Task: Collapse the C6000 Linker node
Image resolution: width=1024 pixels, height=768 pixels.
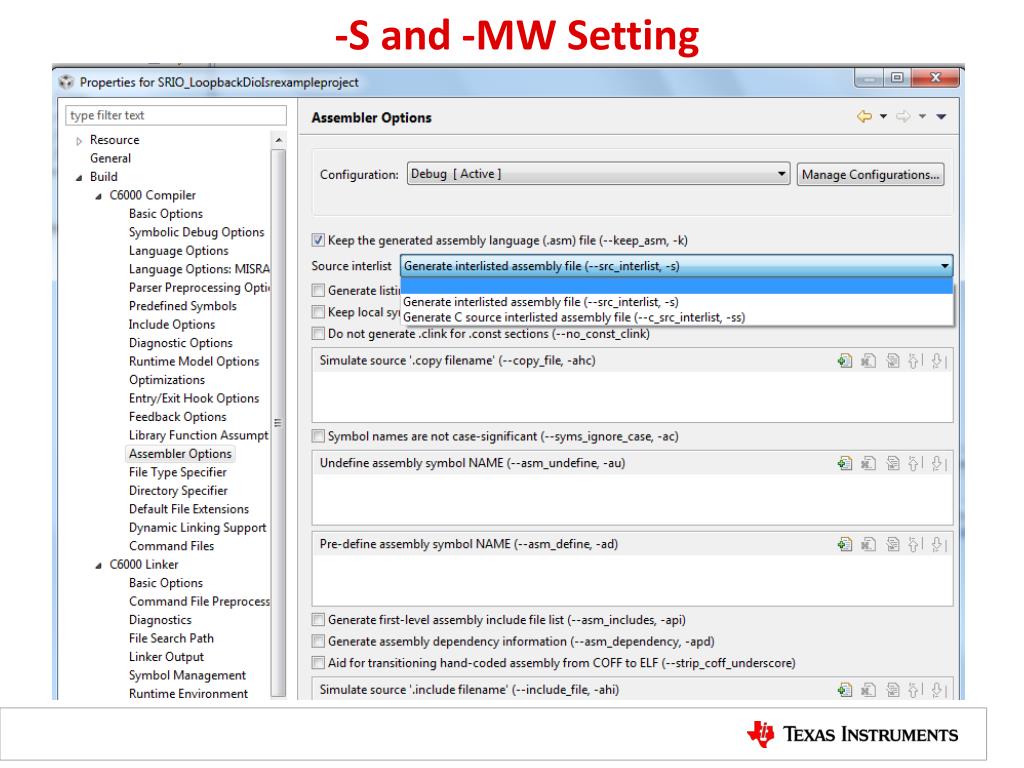Action: [99, 566]
